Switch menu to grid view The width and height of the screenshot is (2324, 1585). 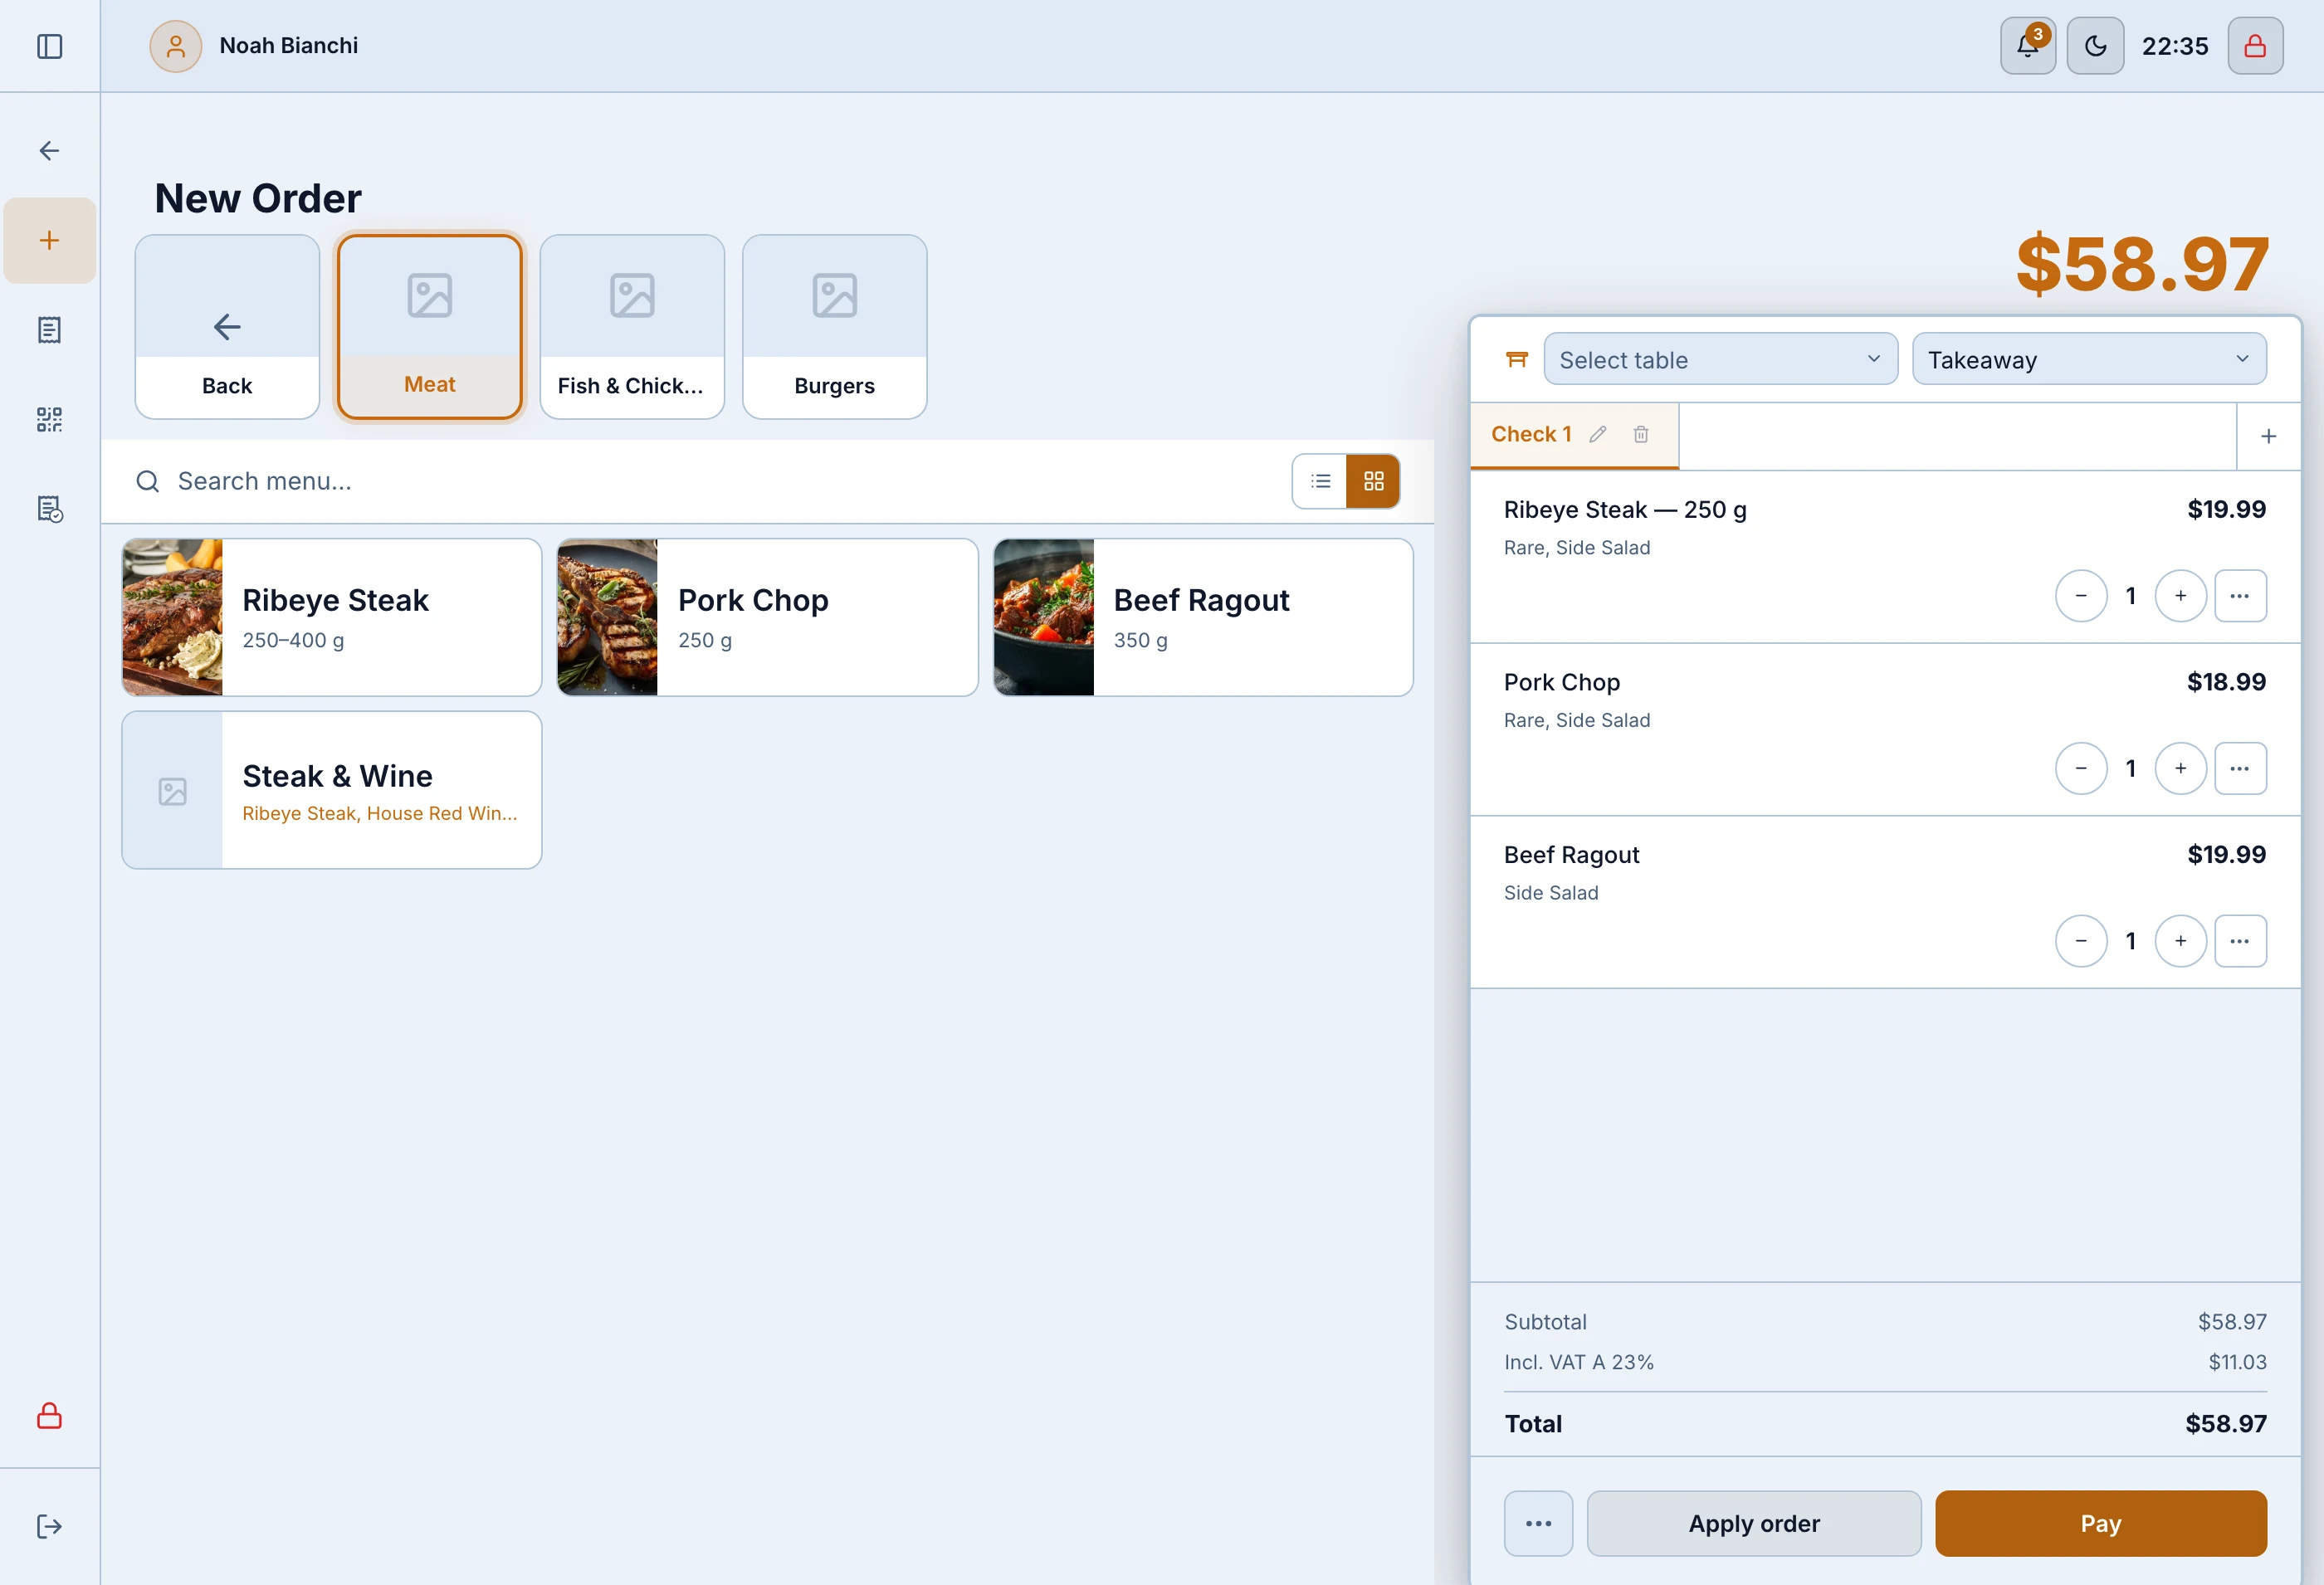(1373, 481)
